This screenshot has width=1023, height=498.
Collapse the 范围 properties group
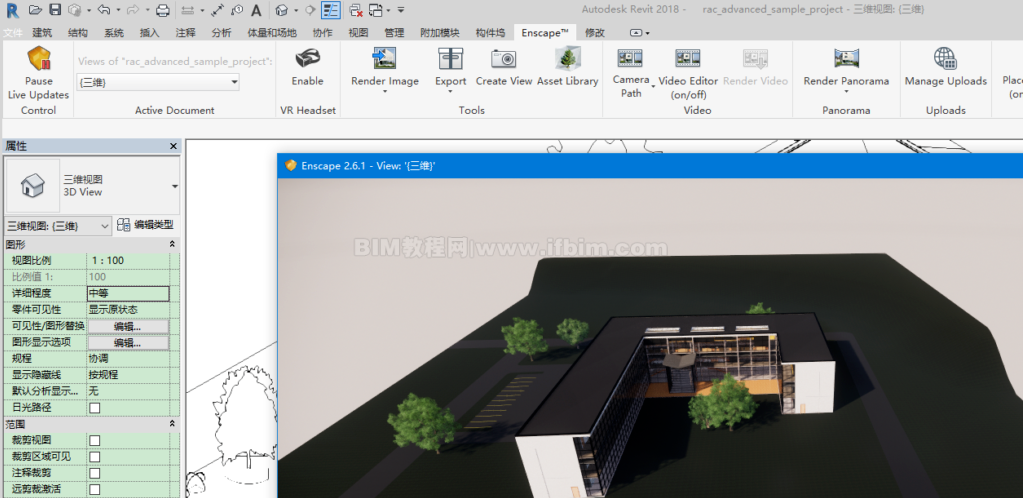(x=172, y=424)
